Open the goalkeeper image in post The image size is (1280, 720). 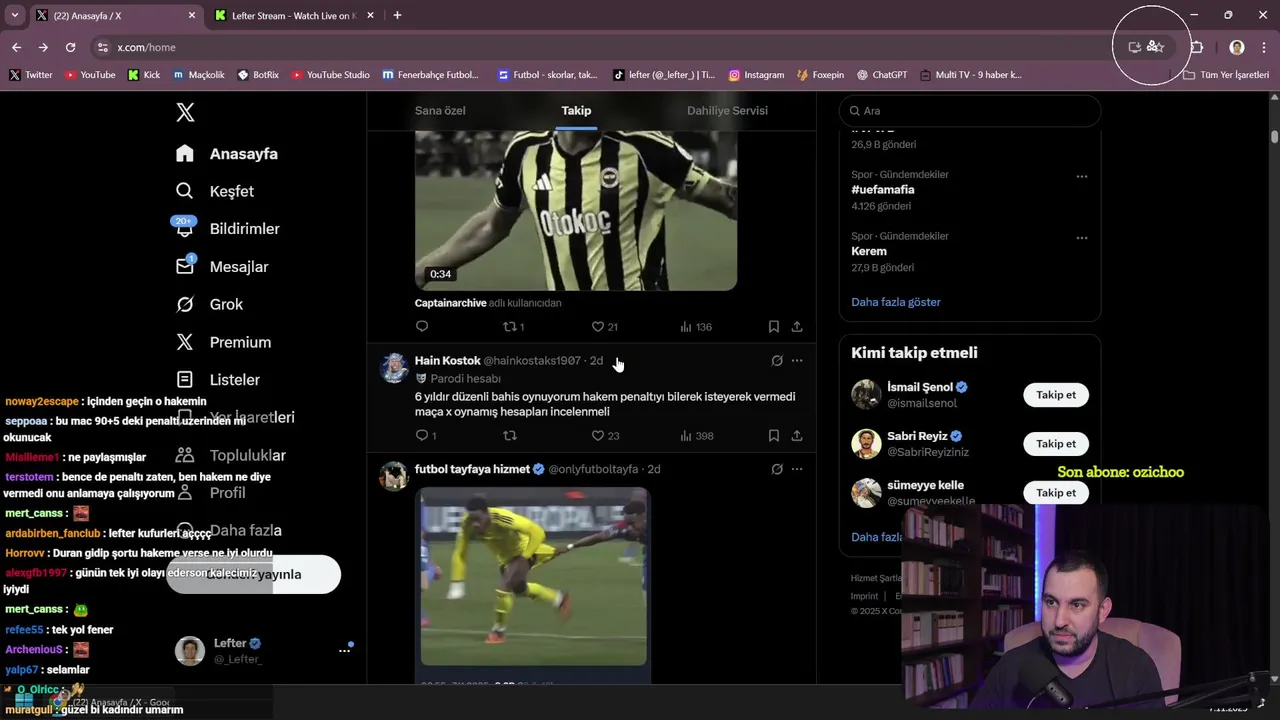533,577
